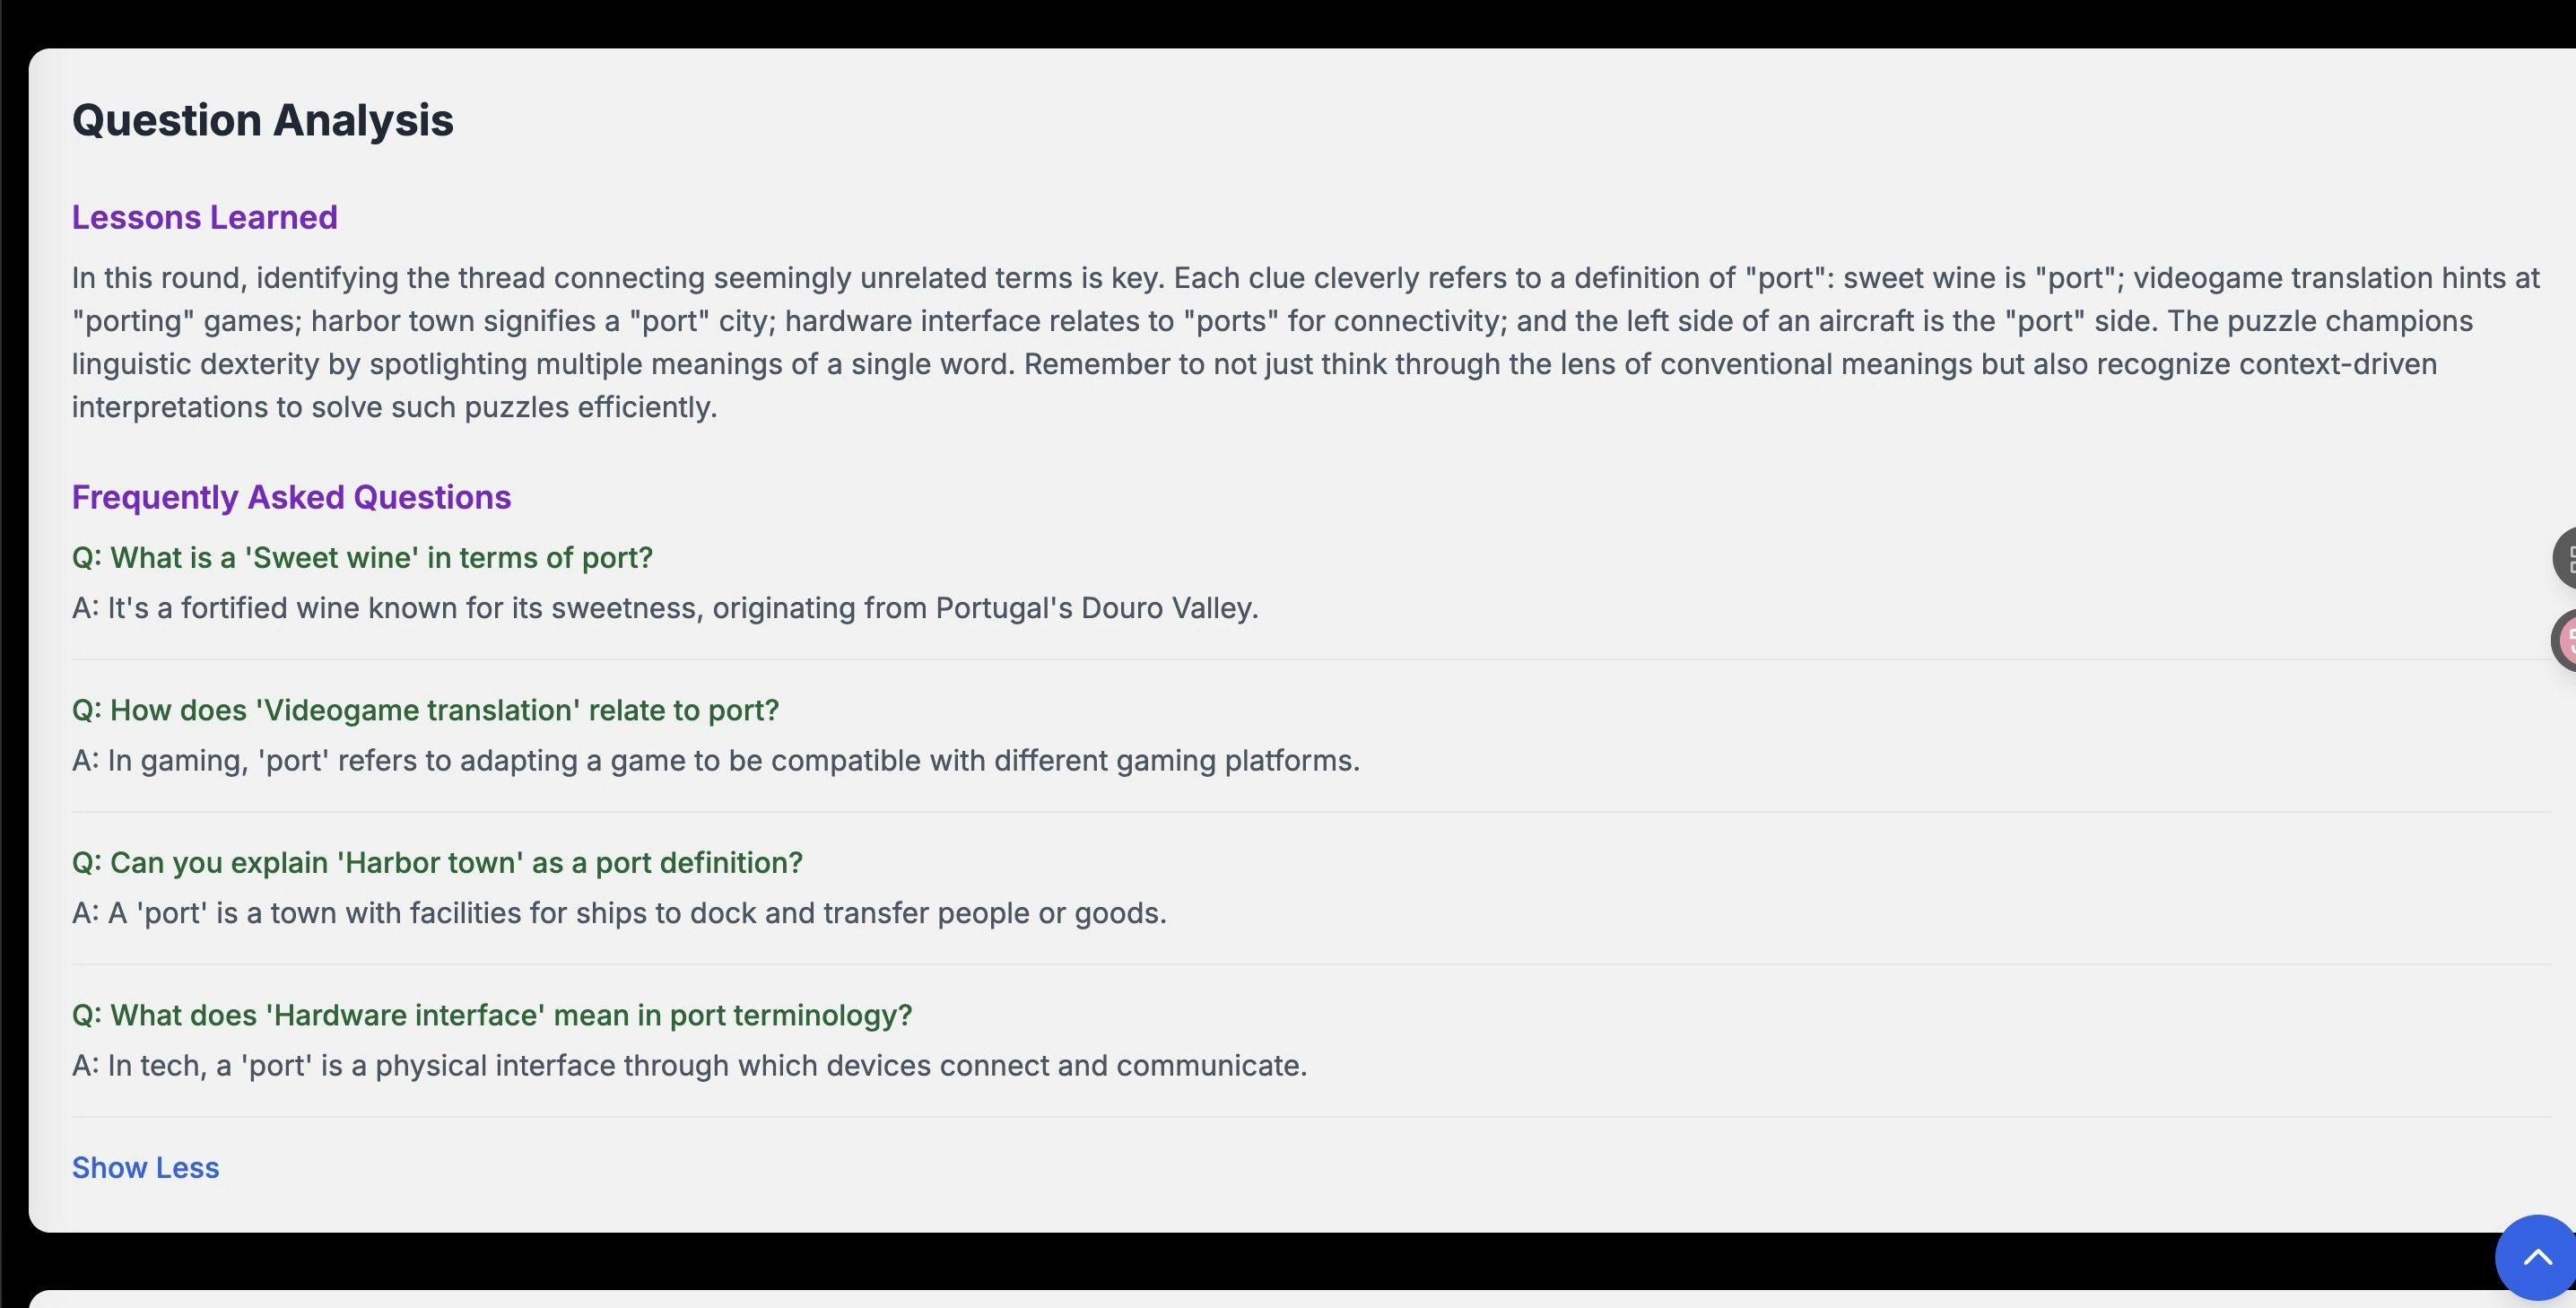Select the partially hidden dark icon above the pink badge
2576x1308 pixels.
tap(2566, 557)
